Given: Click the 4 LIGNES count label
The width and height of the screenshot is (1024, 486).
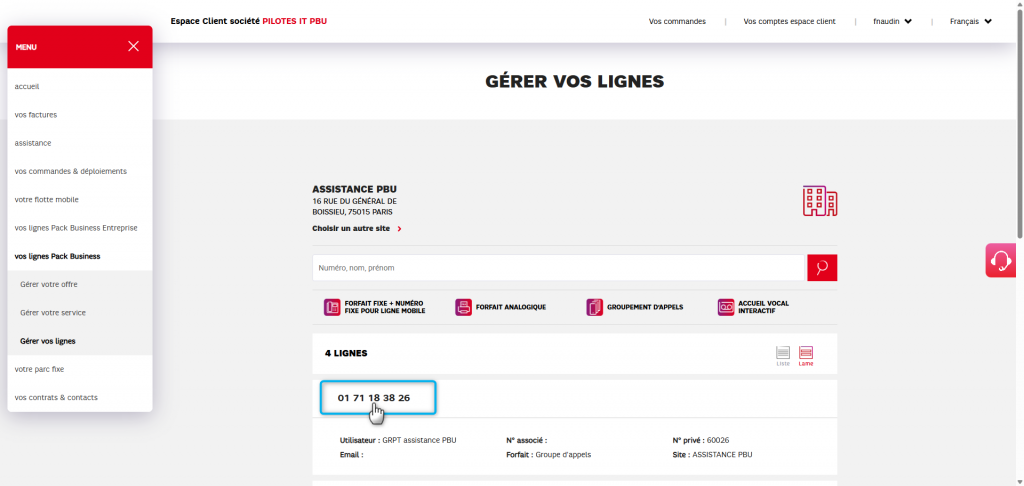Looking at the screenshot, I should [346, 353].
